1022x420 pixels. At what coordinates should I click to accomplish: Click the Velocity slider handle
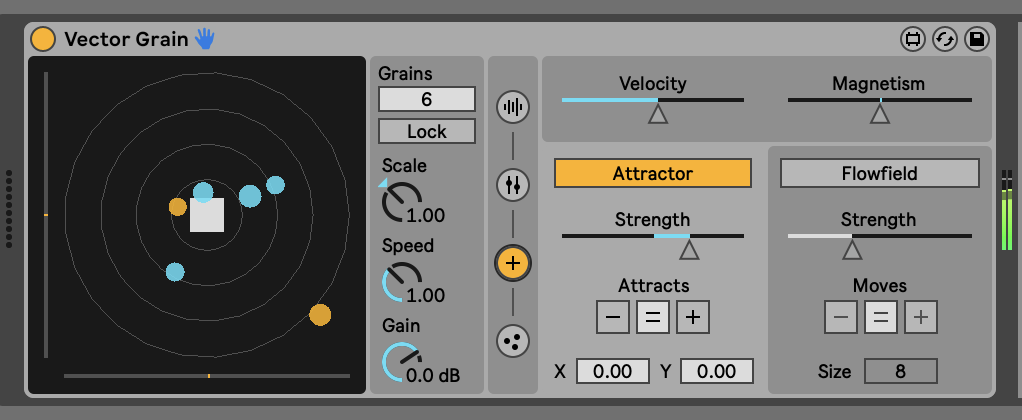658,113
